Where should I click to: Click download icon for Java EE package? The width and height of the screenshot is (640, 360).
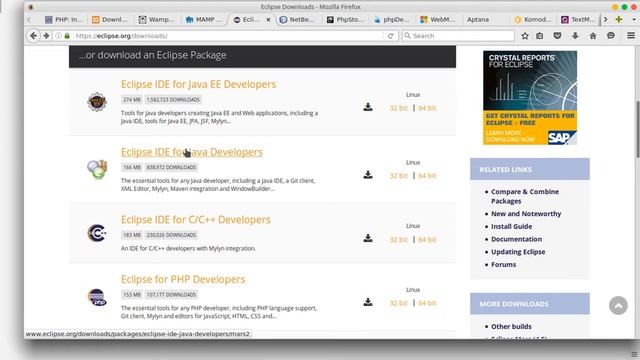[368, 107]
